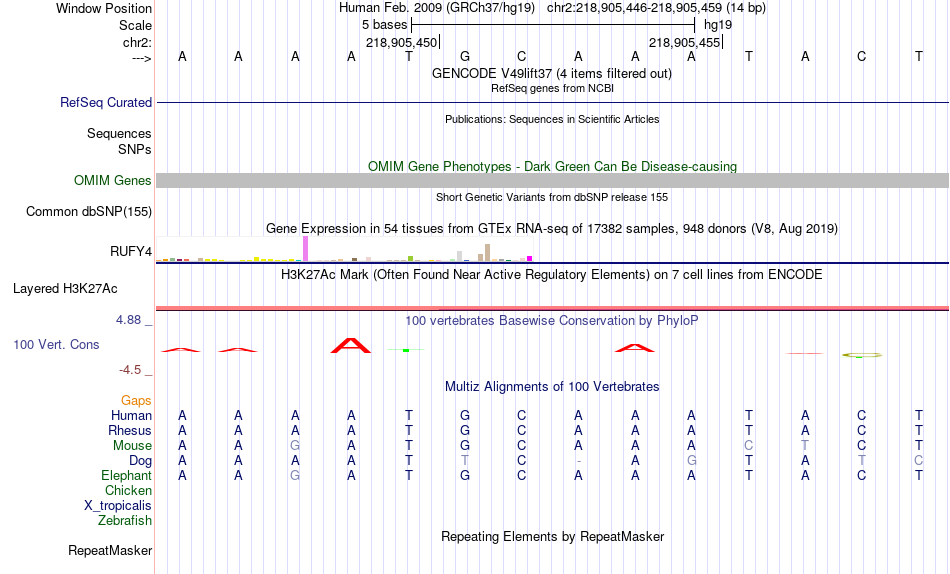Screen dimensions: 950x574
Task: Select the RepeatMasker track label
Action: pyautogui.click(x=110, y=550)
